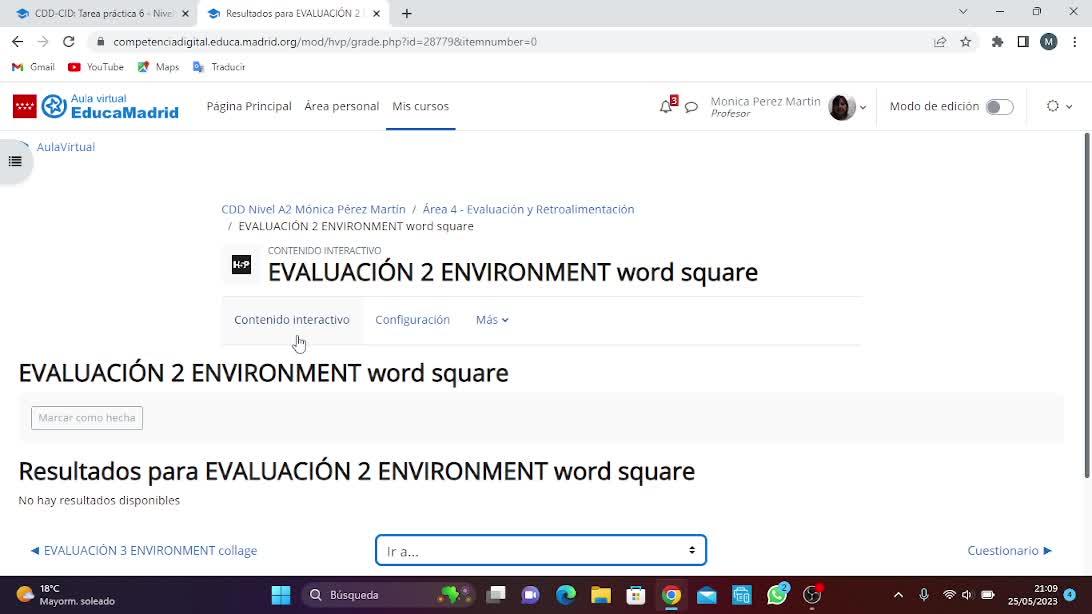Click the page vertical scrollbar
Screen dimensions: 1092x614
1086,305
